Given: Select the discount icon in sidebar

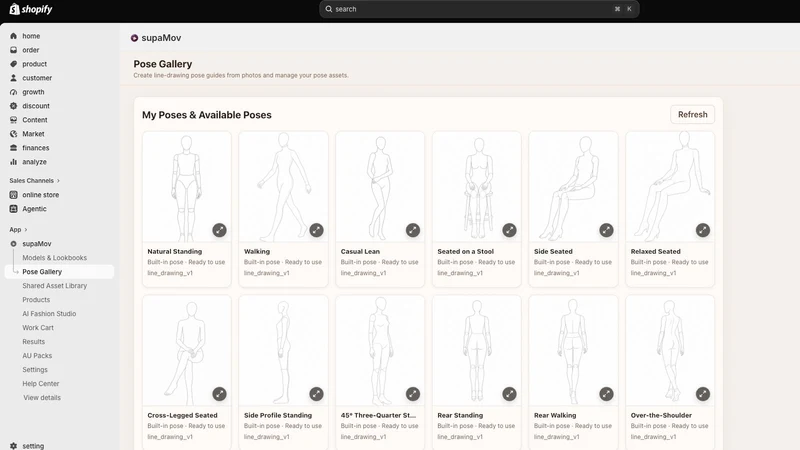Looking at the screenshot, I should tap(13, 106).
